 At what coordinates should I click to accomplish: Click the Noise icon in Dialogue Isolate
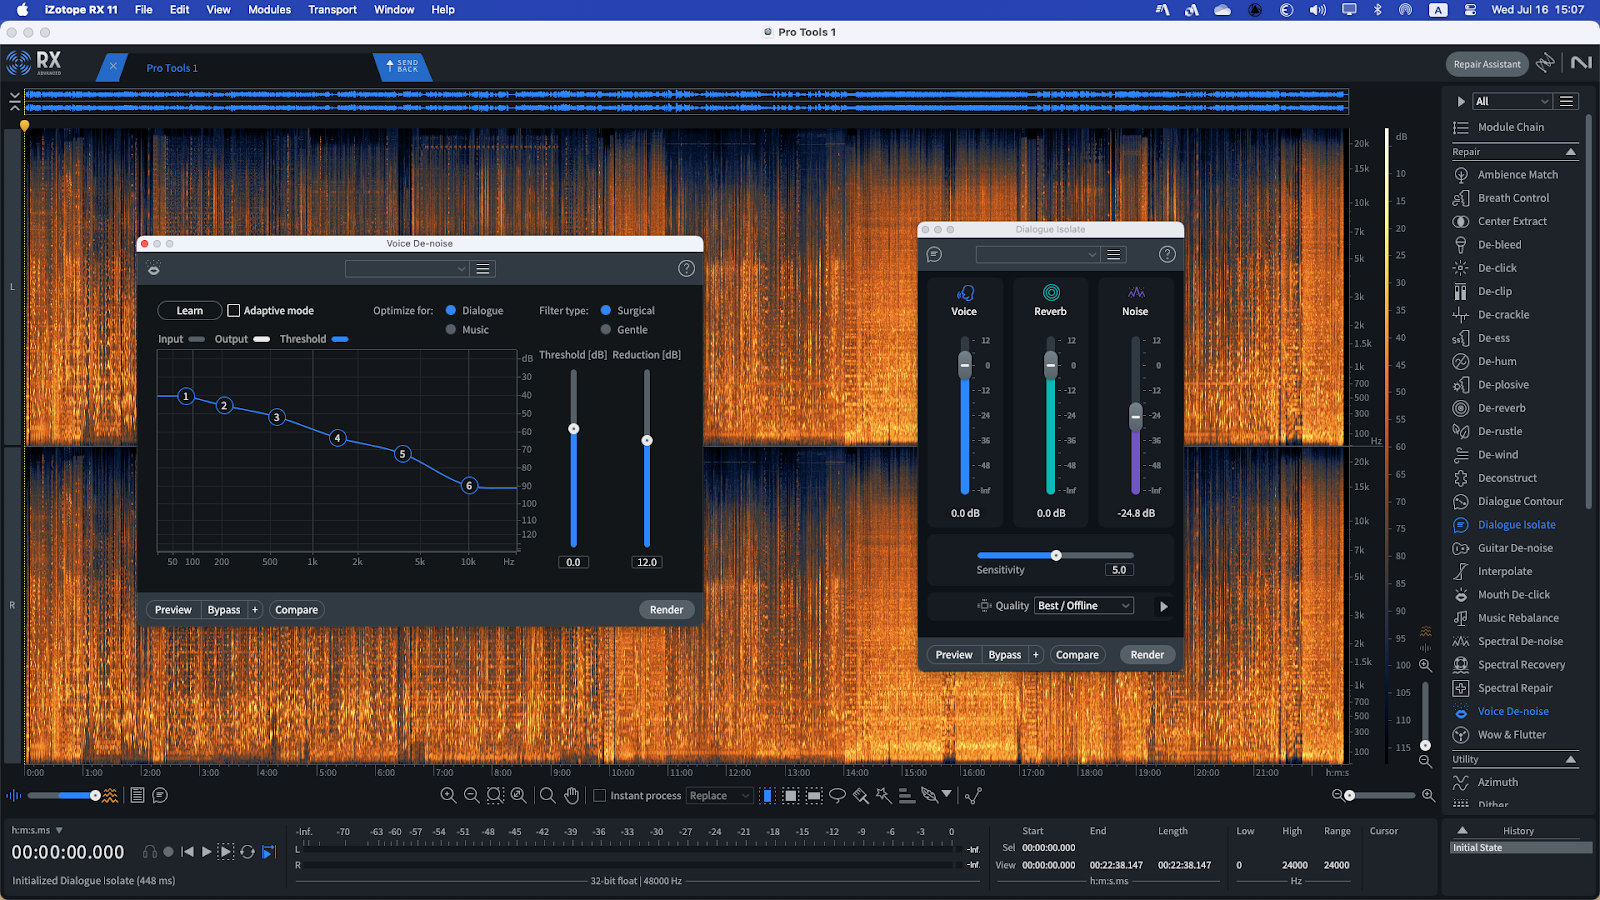[1136, 293]
